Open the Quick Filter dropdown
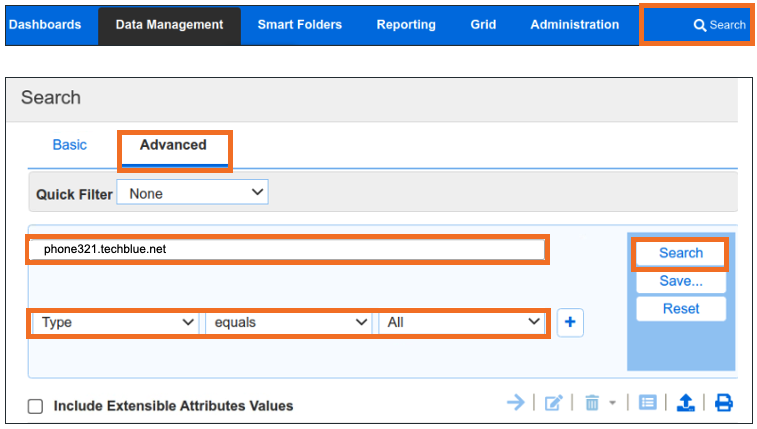This screenshot has height=429, width=757. [192, 193]
